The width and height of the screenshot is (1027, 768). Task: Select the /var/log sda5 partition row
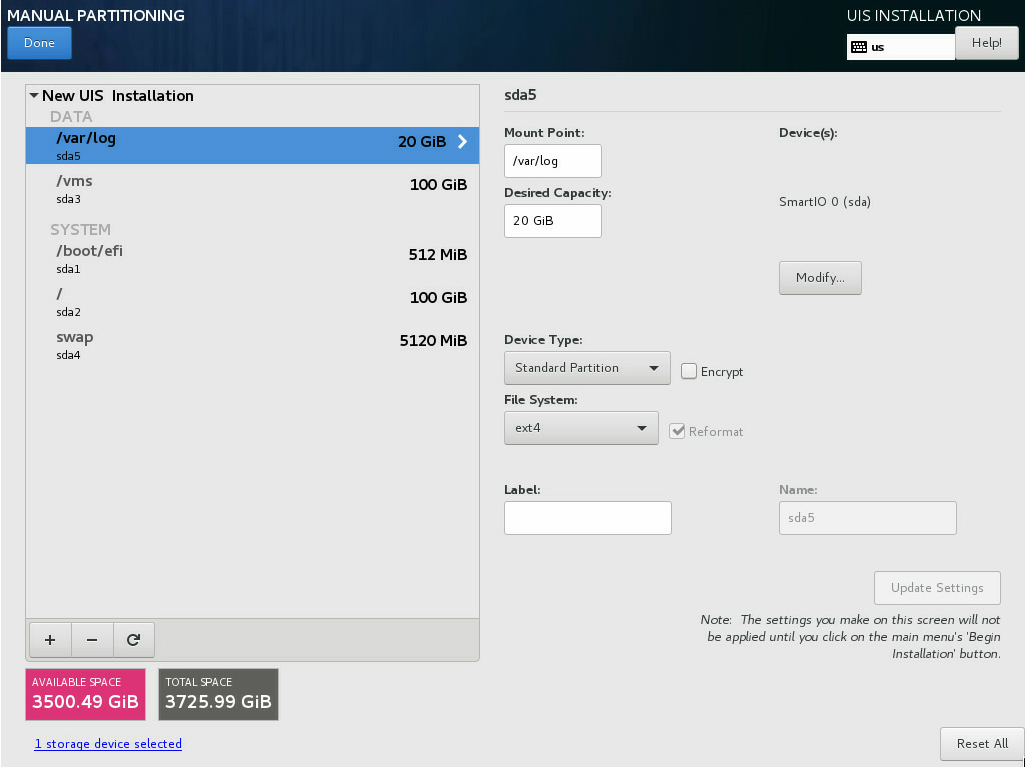[x=252, y=145]
